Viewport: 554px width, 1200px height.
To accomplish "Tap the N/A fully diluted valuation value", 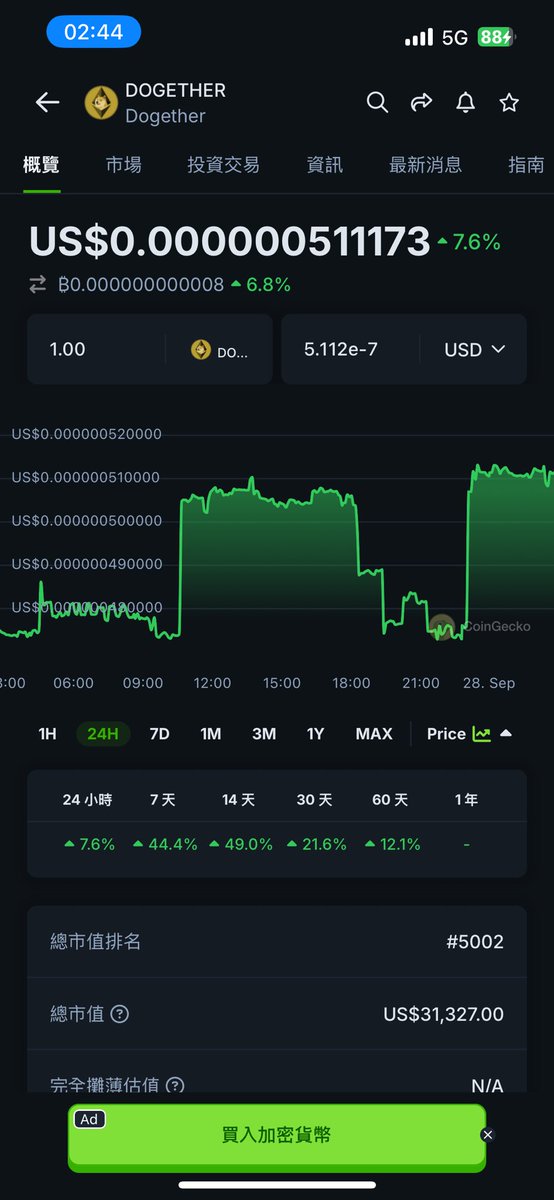I will point(487,1086).
